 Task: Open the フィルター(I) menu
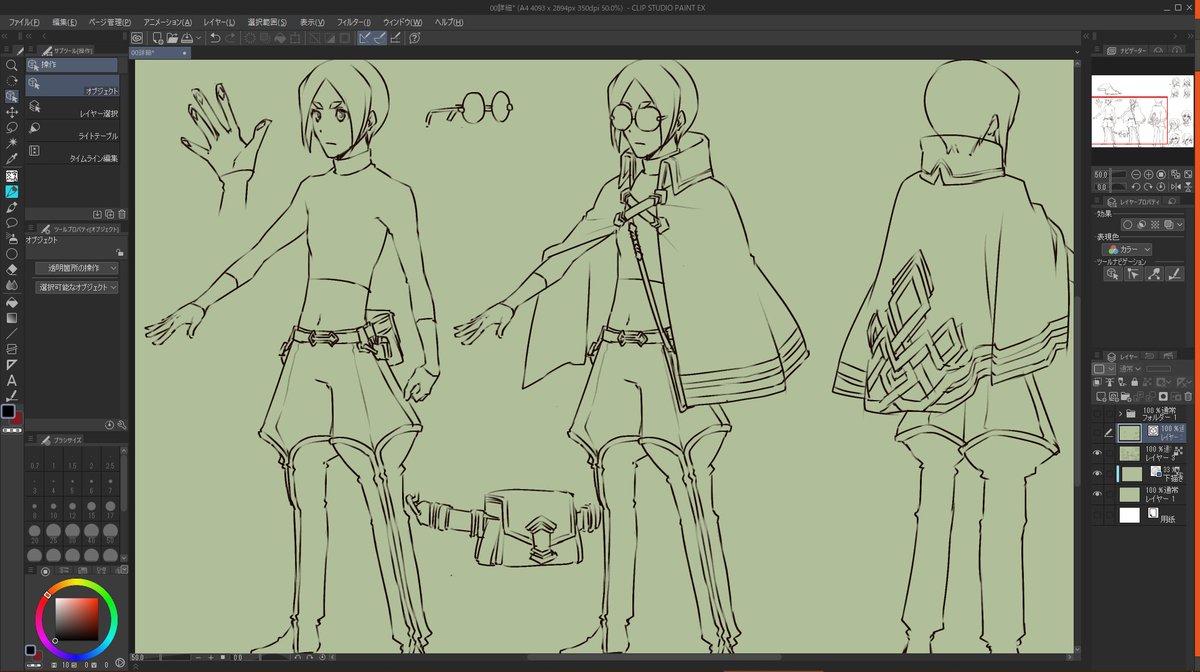(x=353, y=22)
